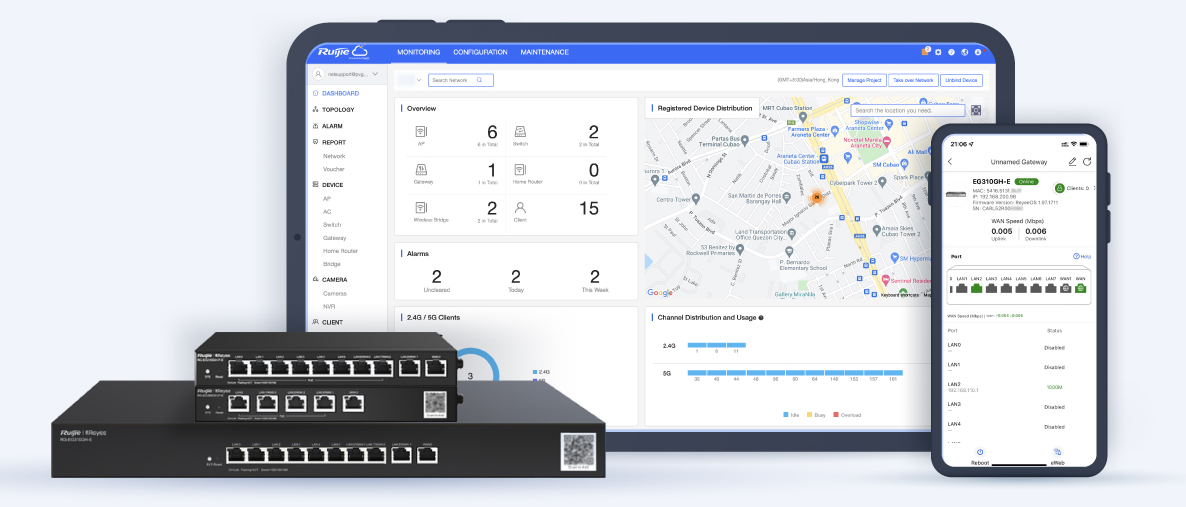Click the Client person icon in Overview

(520, 208)
